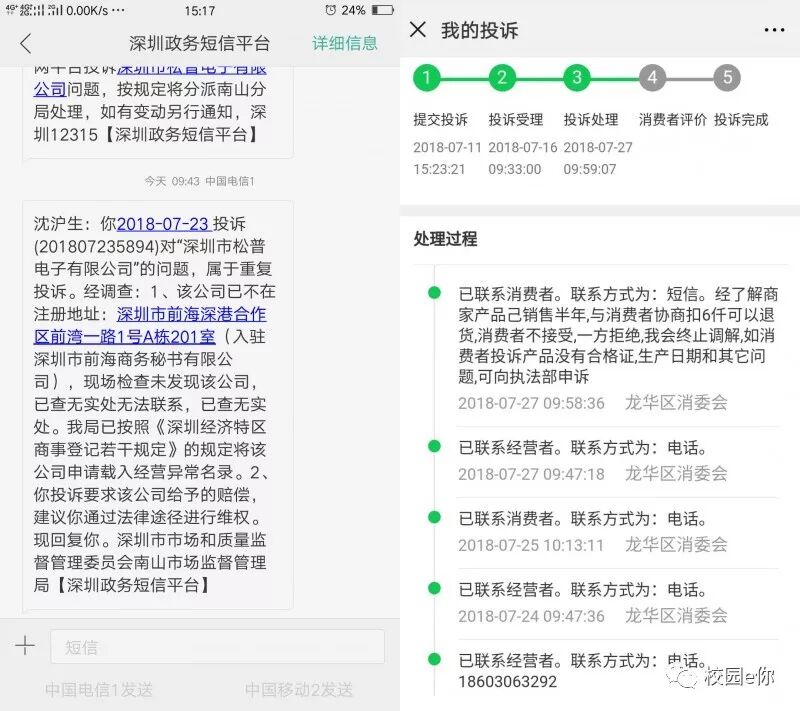
Task: Tap the phone number 18603063292
Action: pos(508,681)
